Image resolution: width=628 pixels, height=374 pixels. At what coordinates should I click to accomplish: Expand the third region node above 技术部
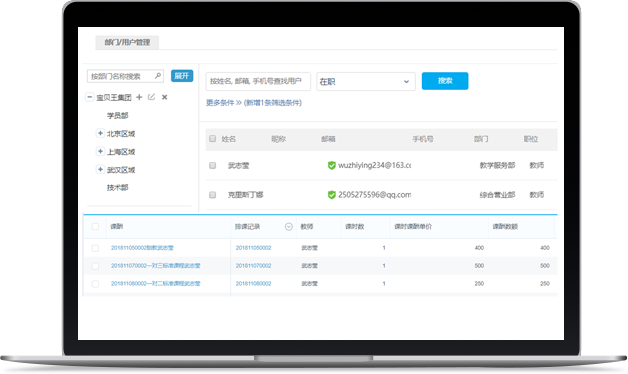pos(100,169)
